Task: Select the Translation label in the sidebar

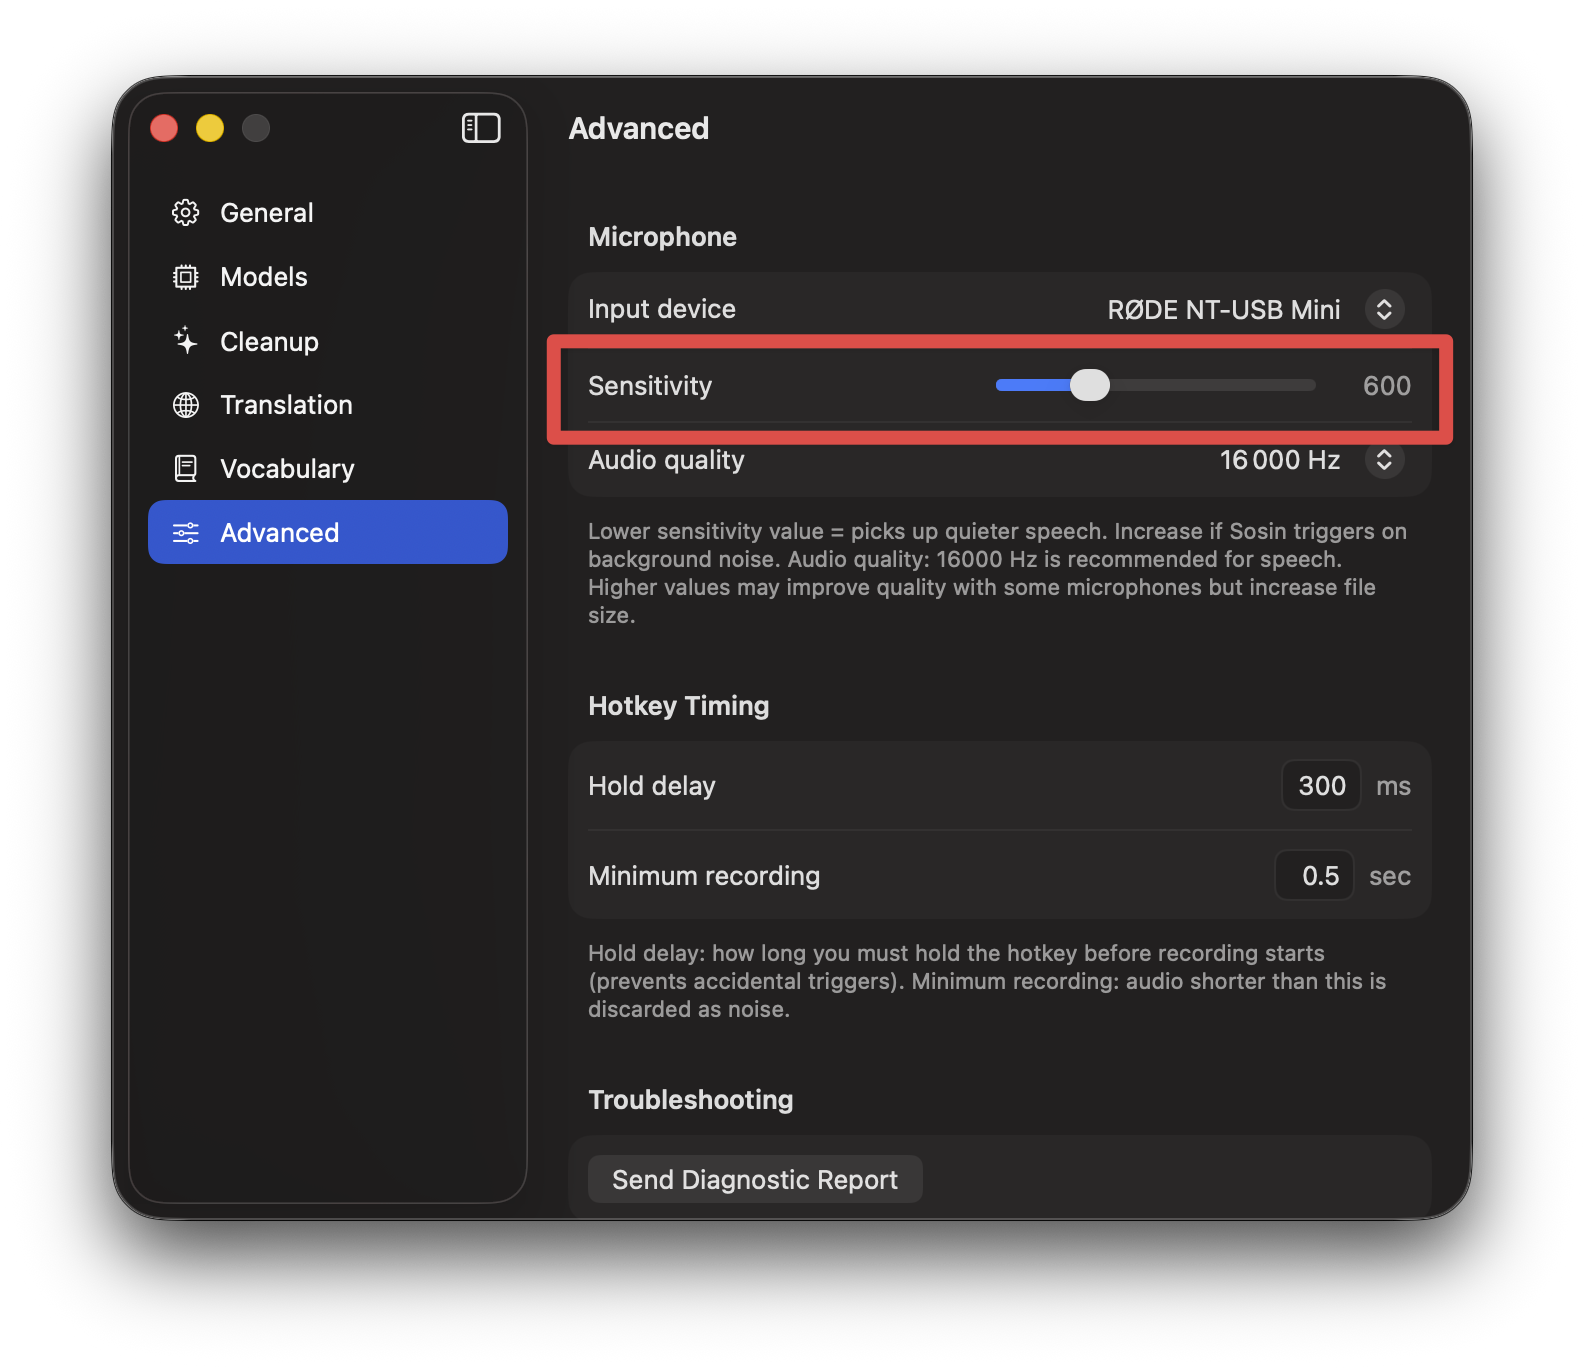Action: (x=286, y=405)
